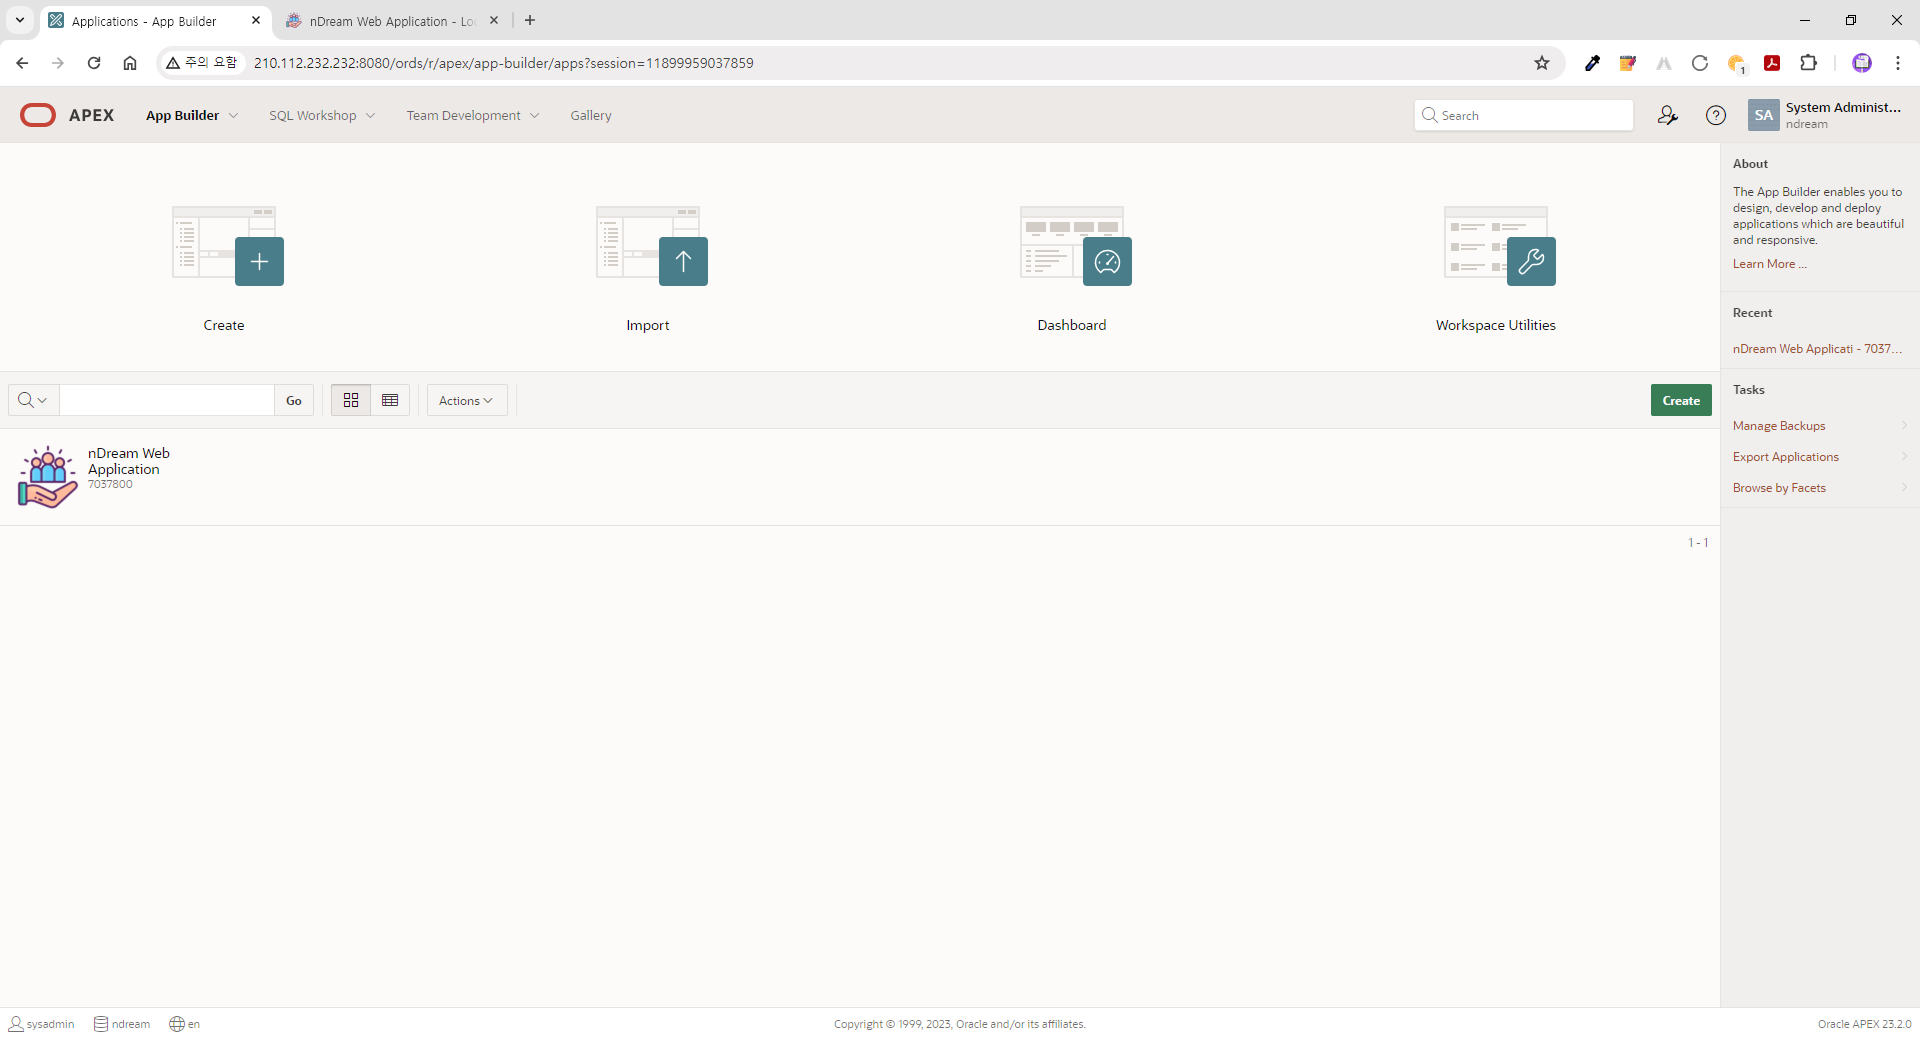Click the System Administrator user name
Screen dimensions: 1920x1040
coord(1843,107)
